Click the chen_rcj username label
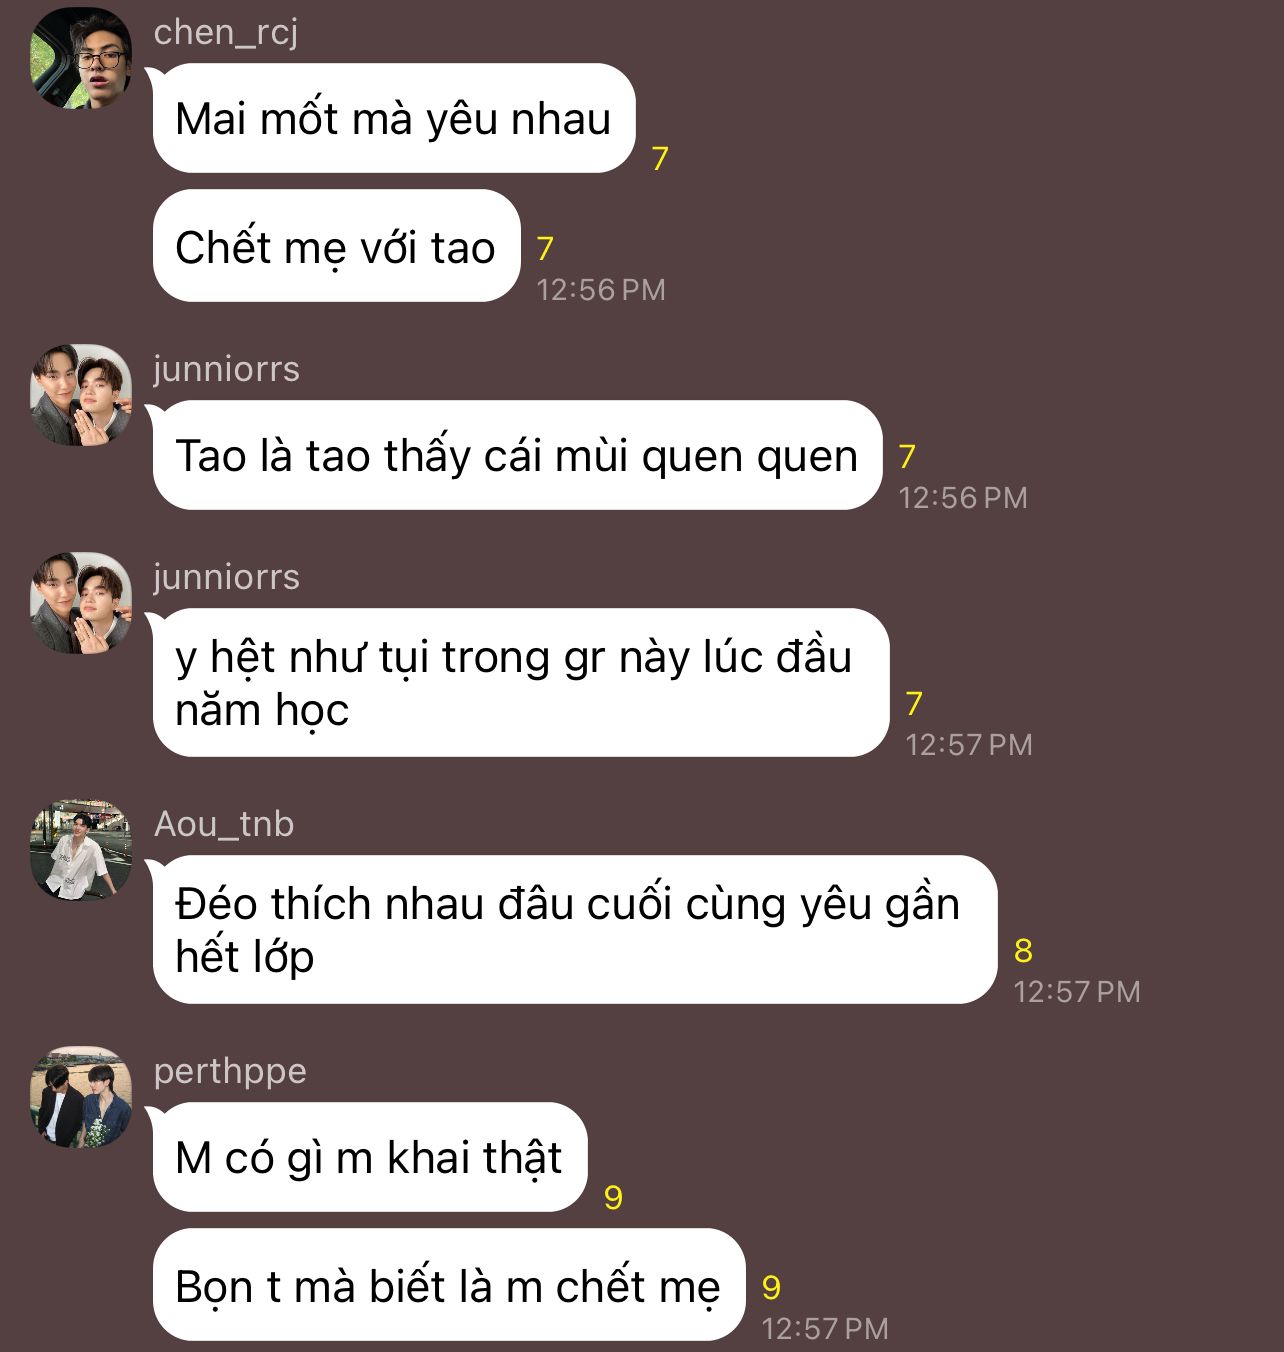Screen dimensions: 1284x1352 tap(226, 33)
